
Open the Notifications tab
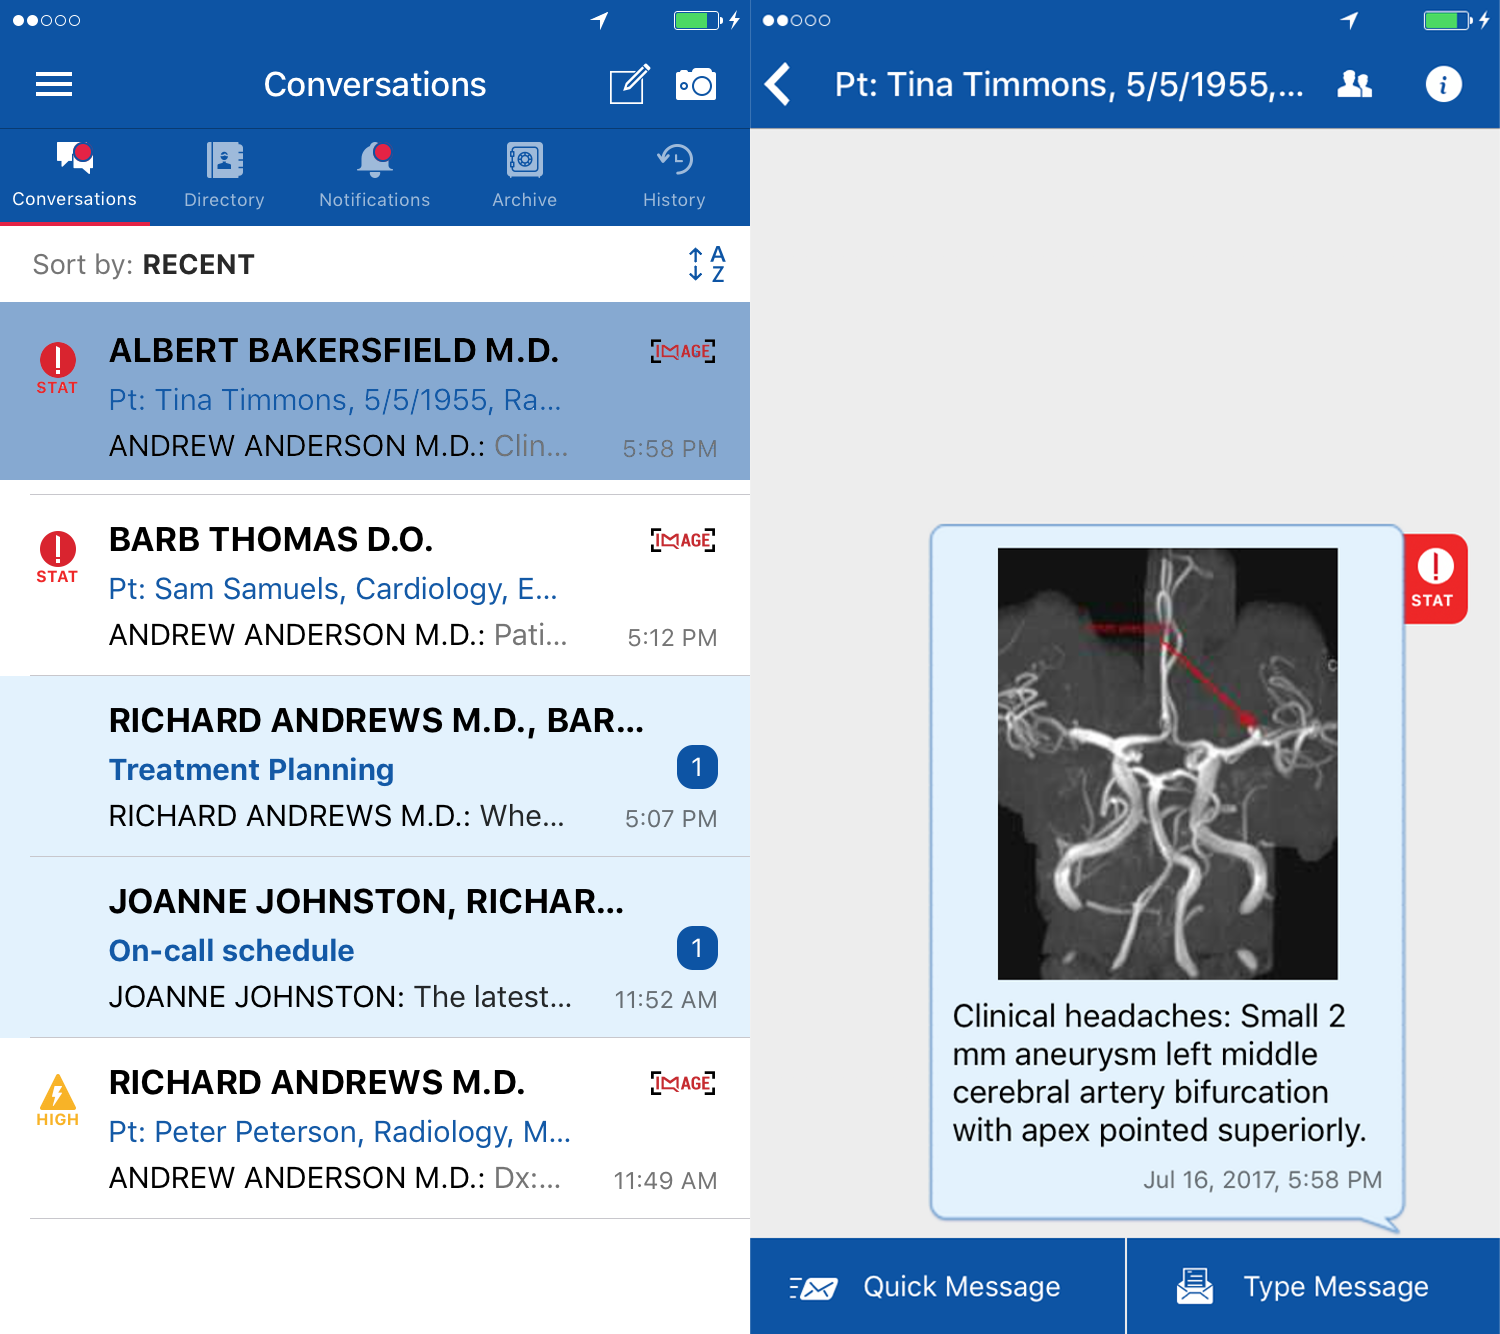coord(375,176)
